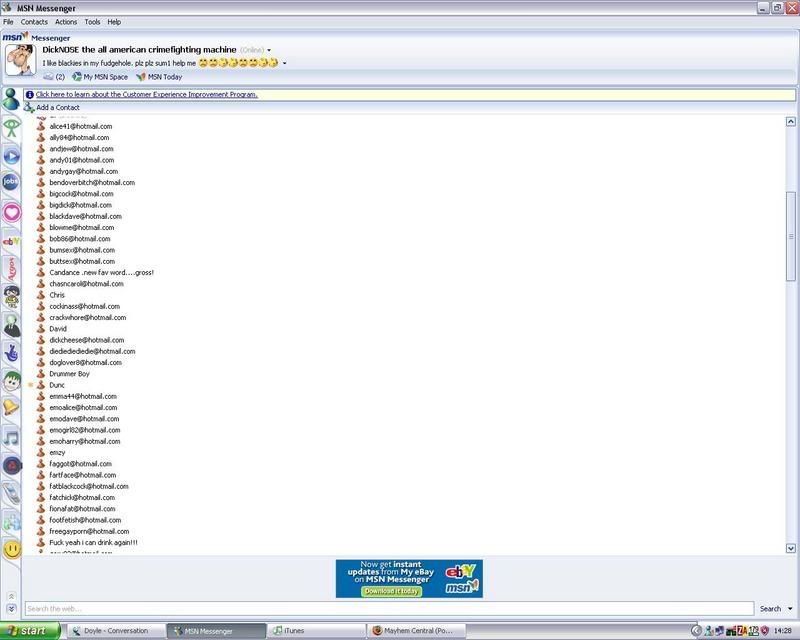Viewport: 800px width, 640px height.
Task: Open the cartoon kid with glasses tab
Action: click(11, 297)
